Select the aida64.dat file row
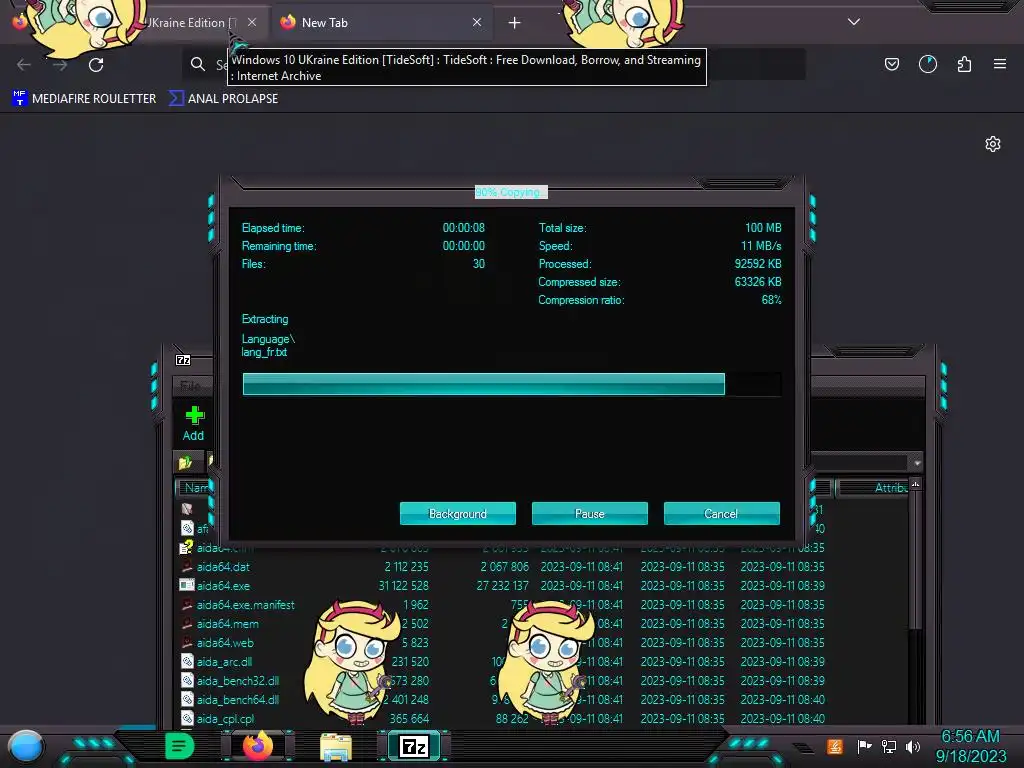This screenshot has height=768, width=1024. click(502, 567)
